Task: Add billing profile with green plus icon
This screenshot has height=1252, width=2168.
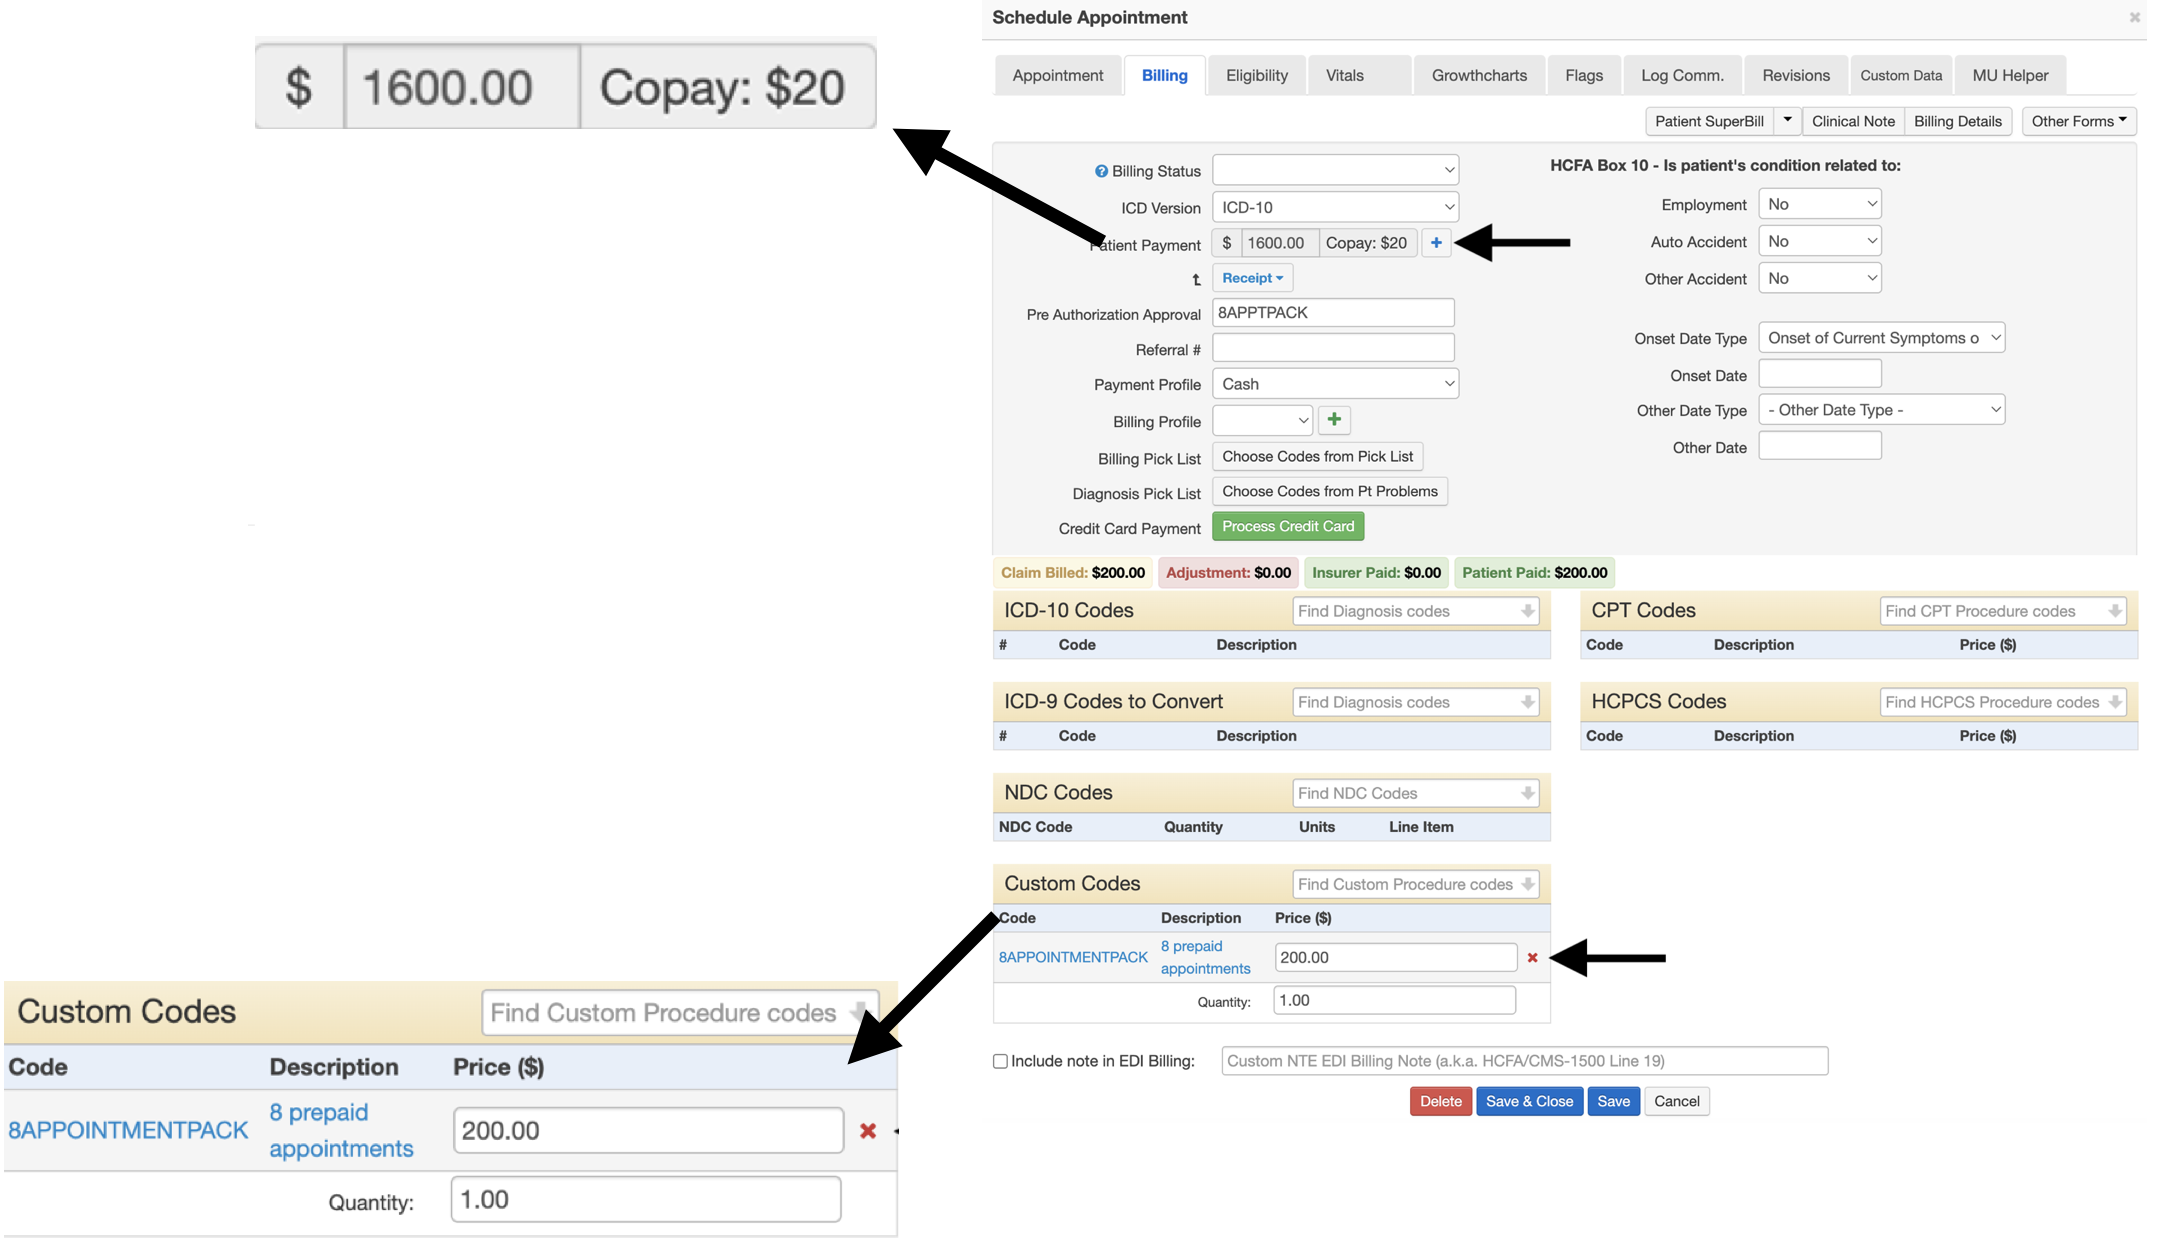Action: 1334,420
